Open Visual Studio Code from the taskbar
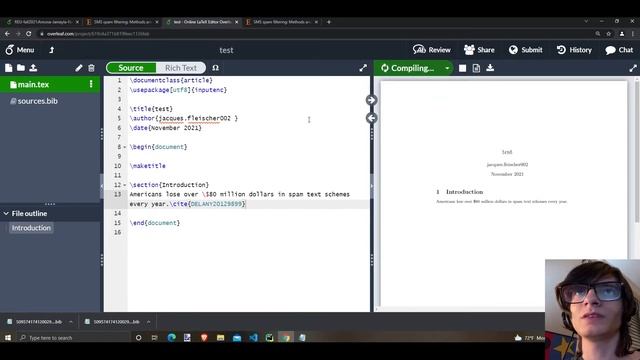The height and width of the screenshot is (360, 640). point(253,338)
